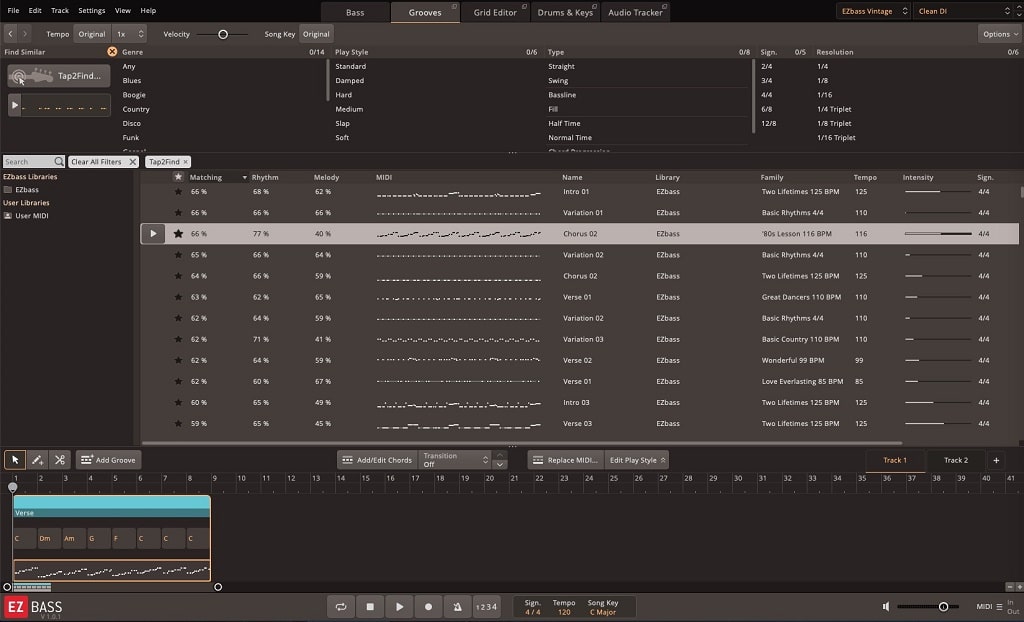
Task: Mute output with the speaker icon
Action: coord(886,606)
